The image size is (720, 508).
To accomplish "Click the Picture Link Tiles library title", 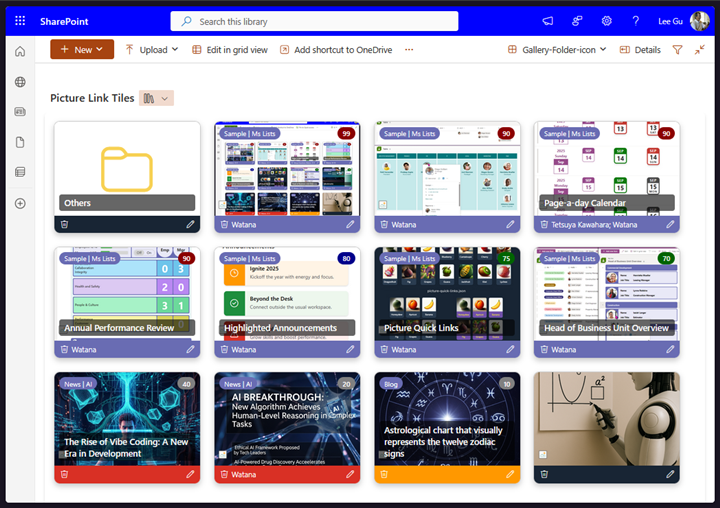I will coord(92,98).
